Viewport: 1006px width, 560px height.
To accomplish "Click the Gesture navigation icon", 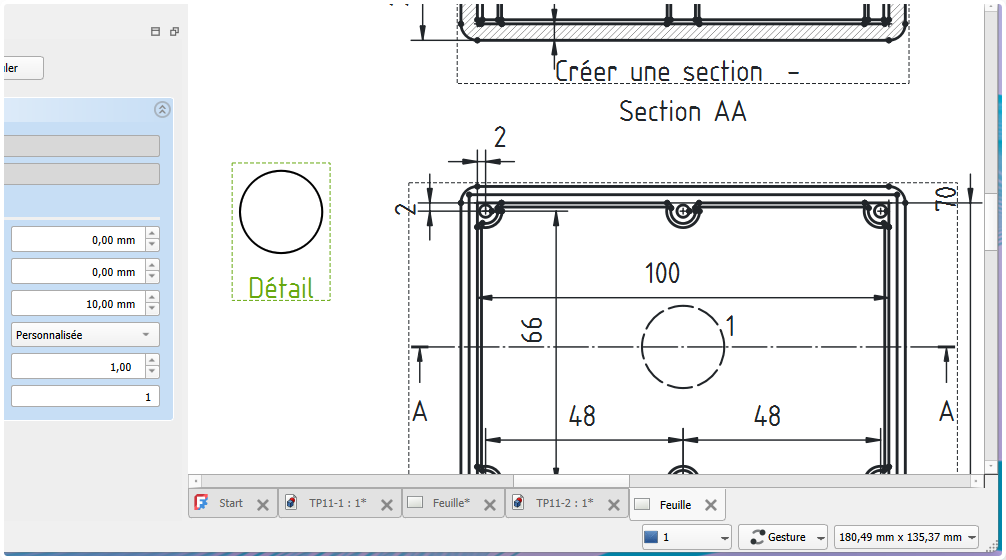I will pyautogui.click(x=756, y=537).
